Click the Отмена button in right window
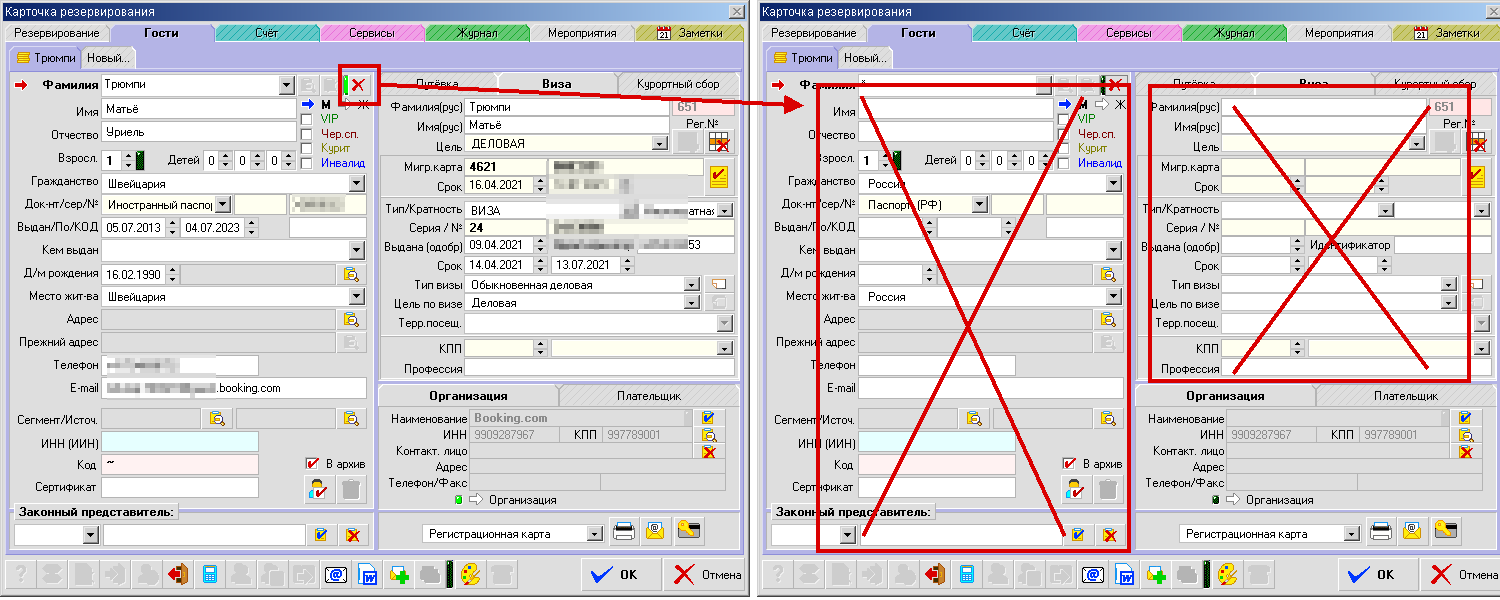 pos(1464,575)
